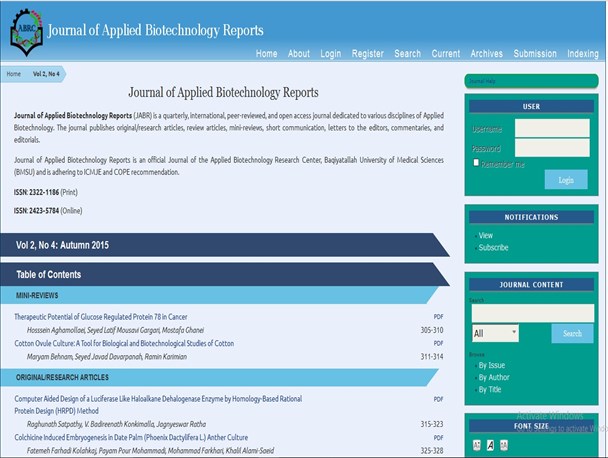
Task: Open the All search scope dropdown
Action: coord(495,333)
